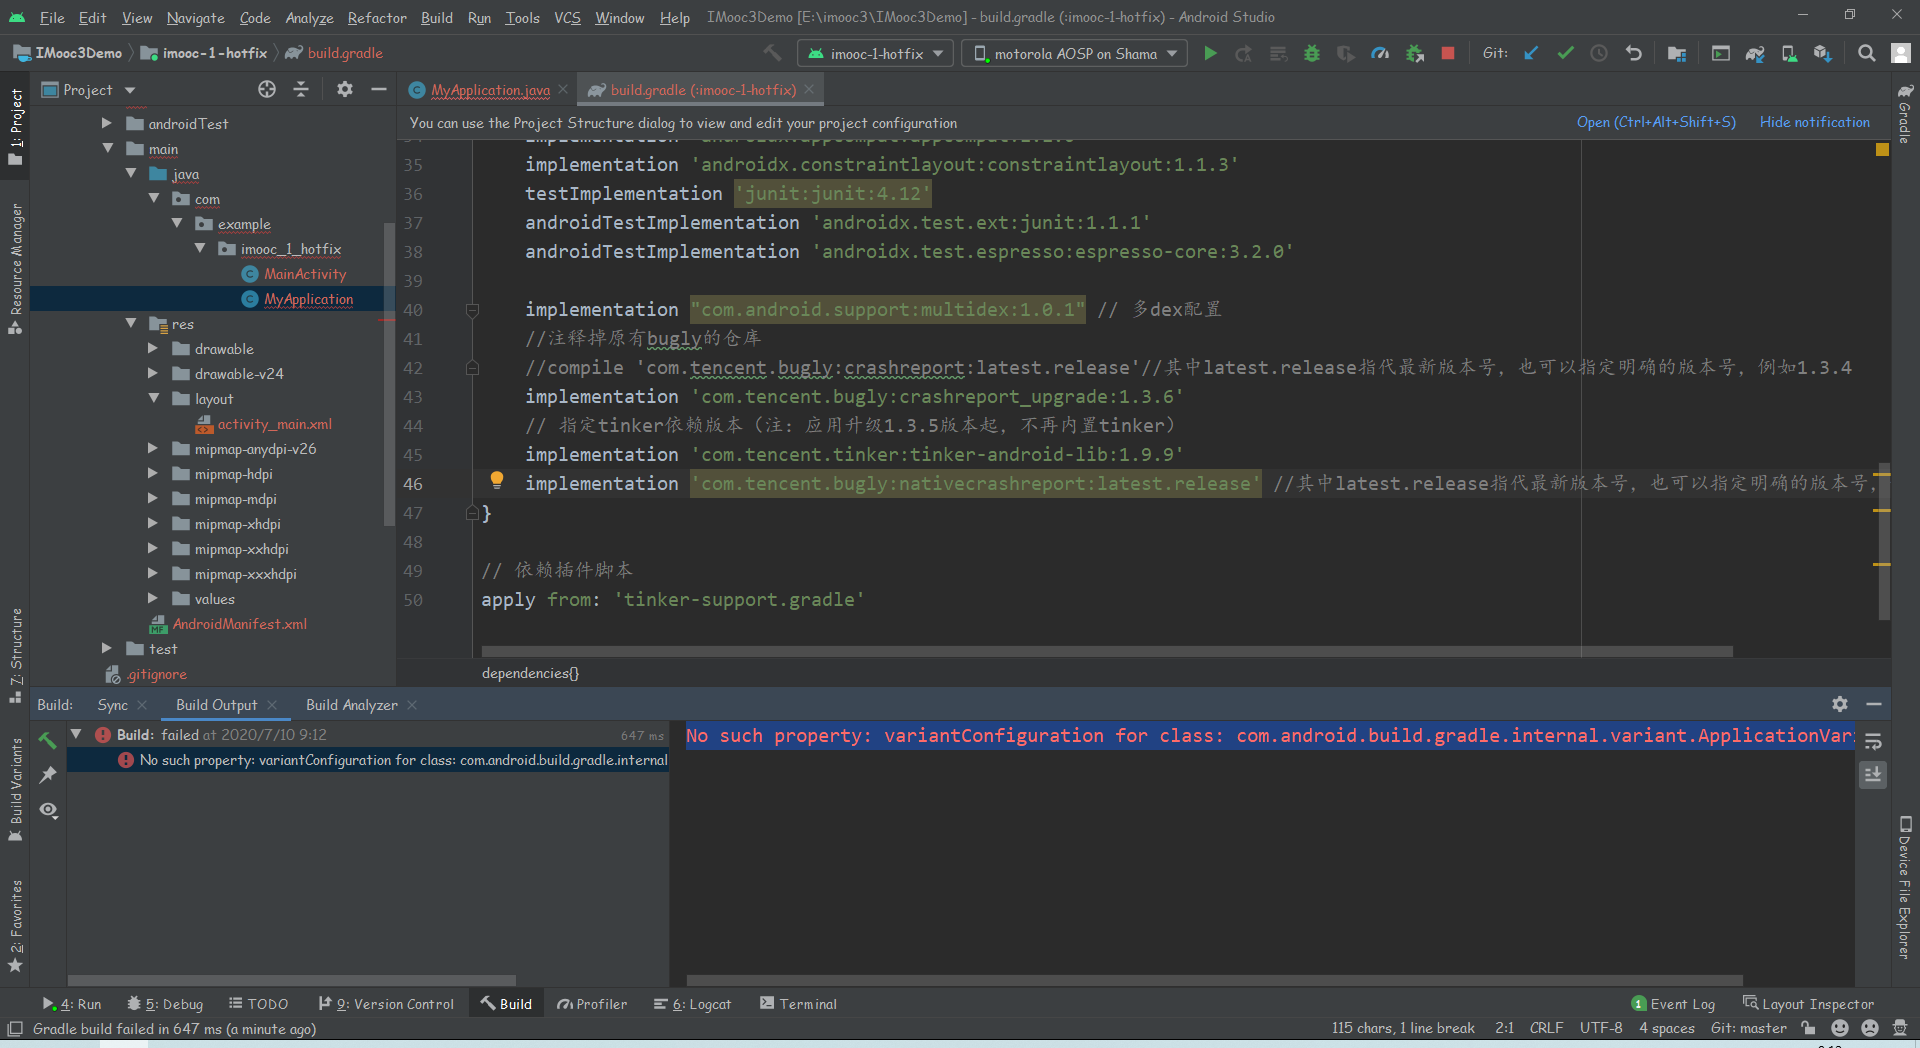Click the Git Commit checkmark
This screenshot has width=1920, height=1048.
click(x=1565, y=53)
